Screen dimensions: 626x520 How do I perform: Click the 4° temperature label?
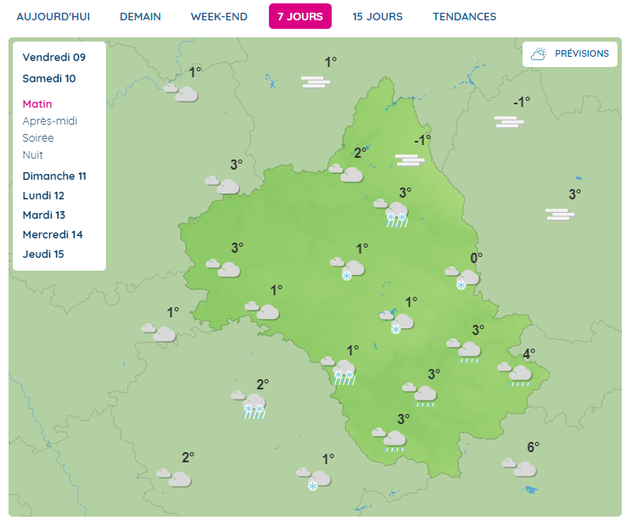(529, 354)
